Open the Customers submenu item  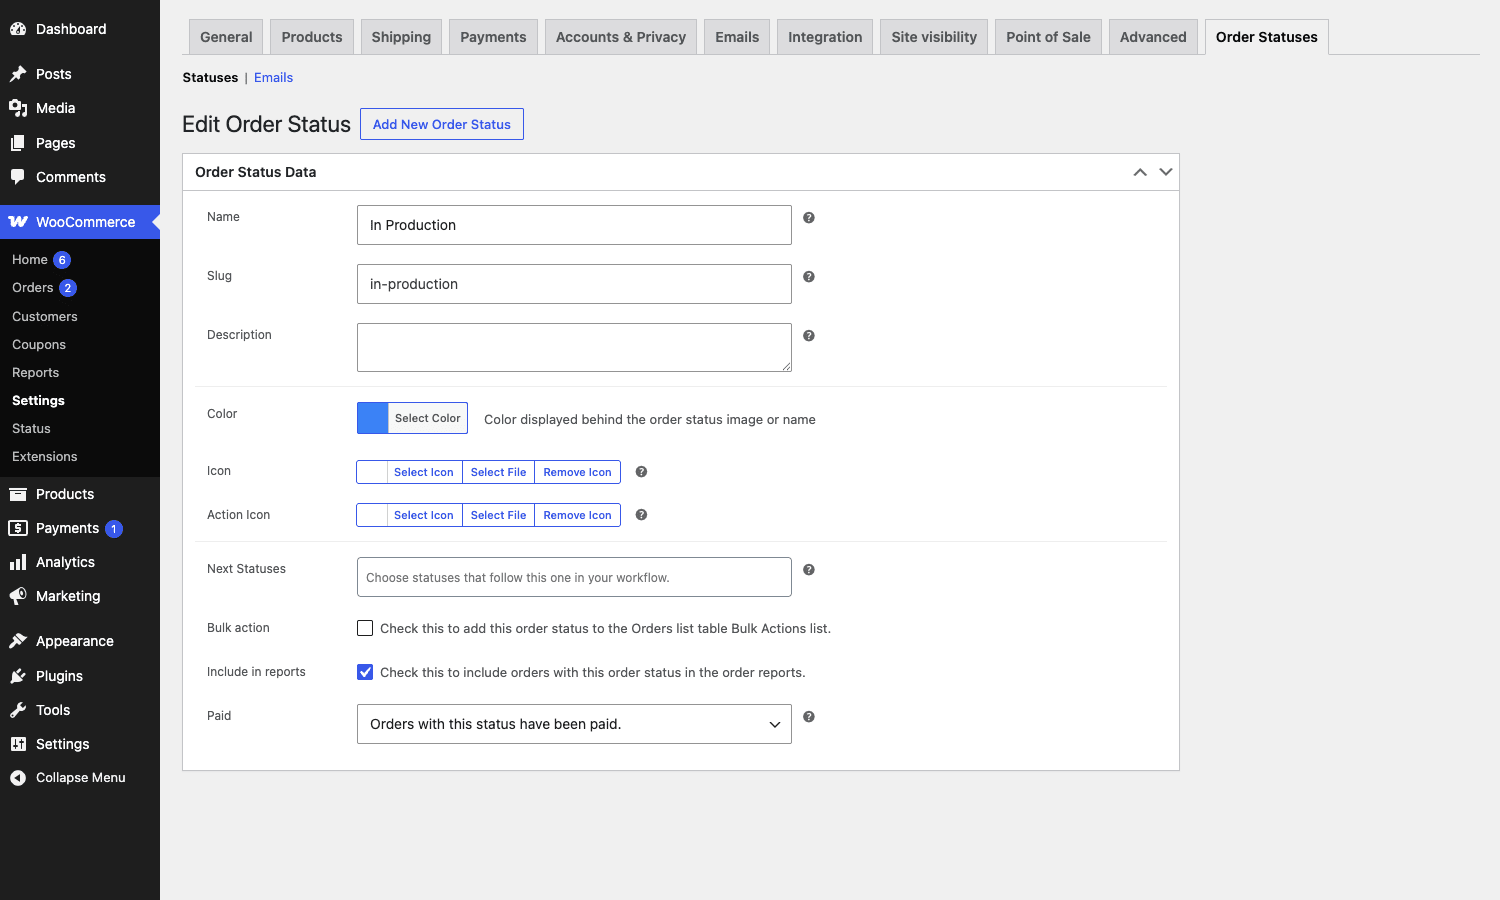[x=45, y=316]
